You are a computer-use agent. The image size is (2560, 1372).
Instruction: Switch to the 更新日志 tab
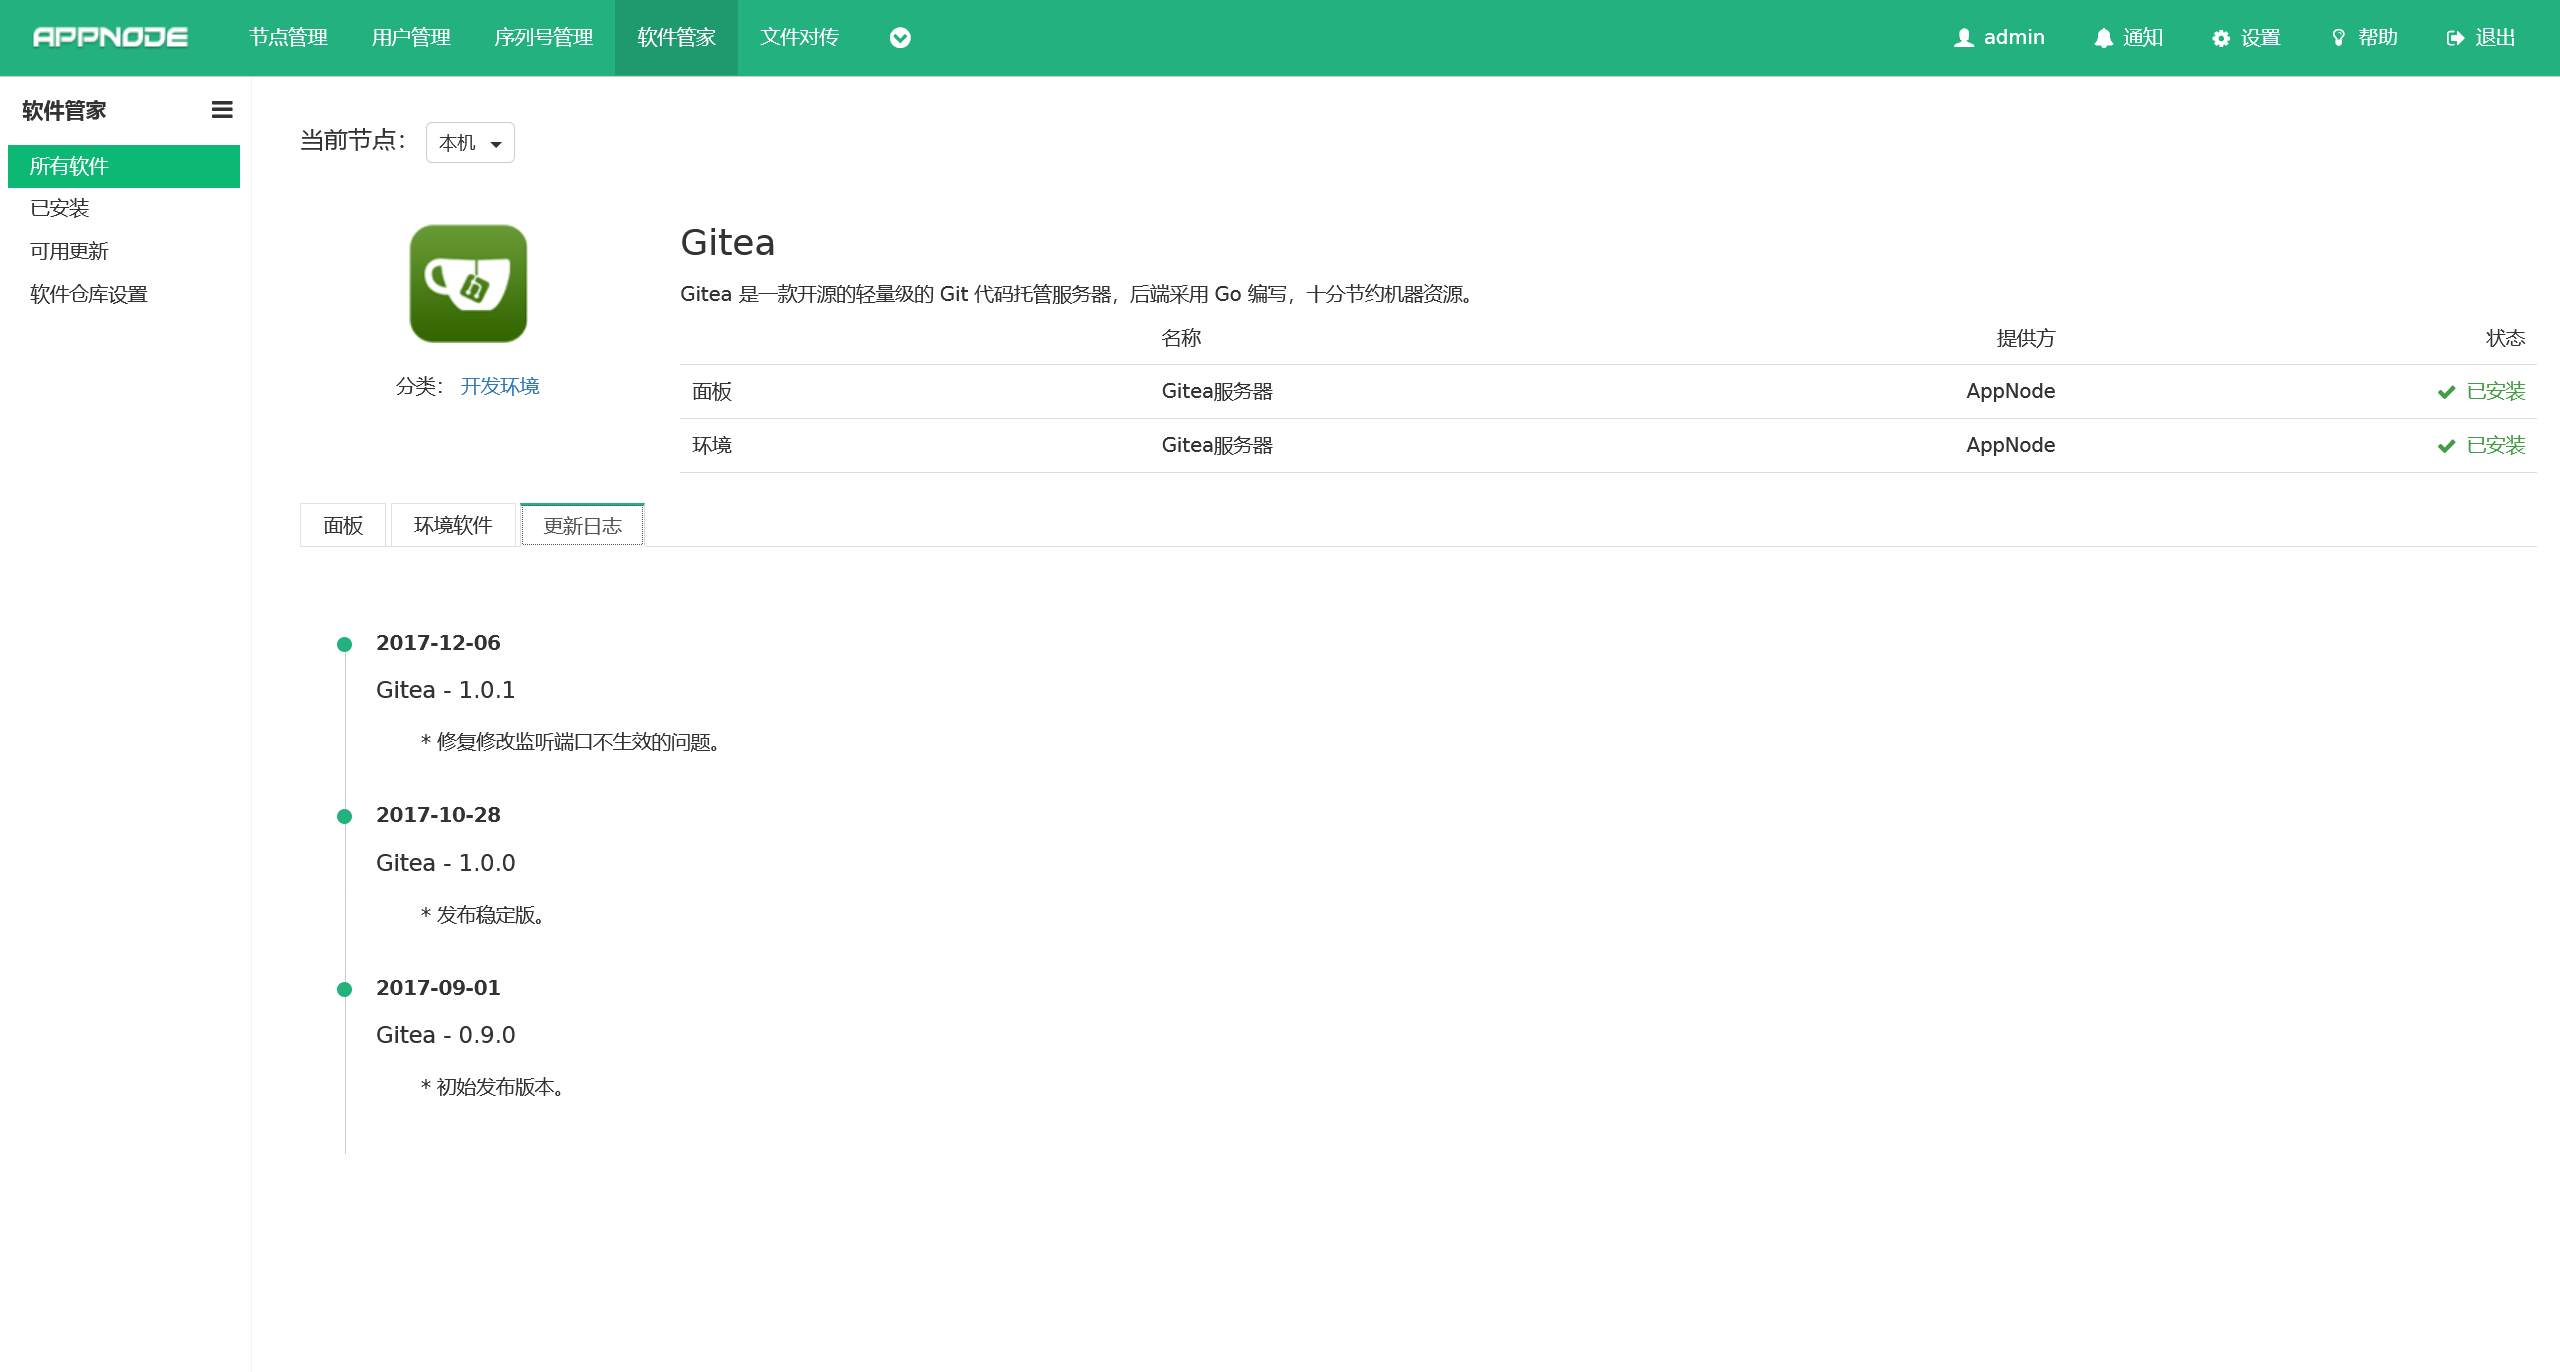[582, 525]
